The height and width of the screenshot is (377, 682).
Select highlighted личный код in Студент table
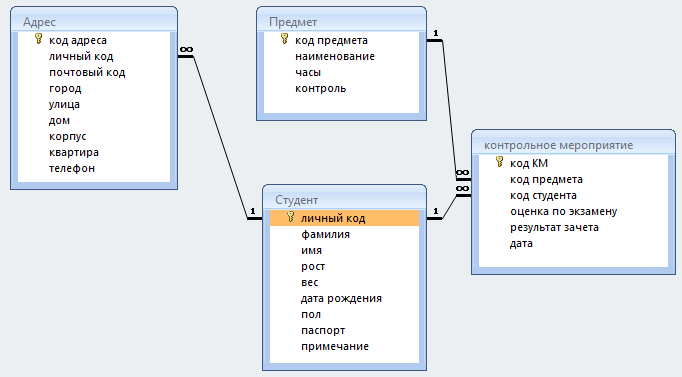[344, 218]
